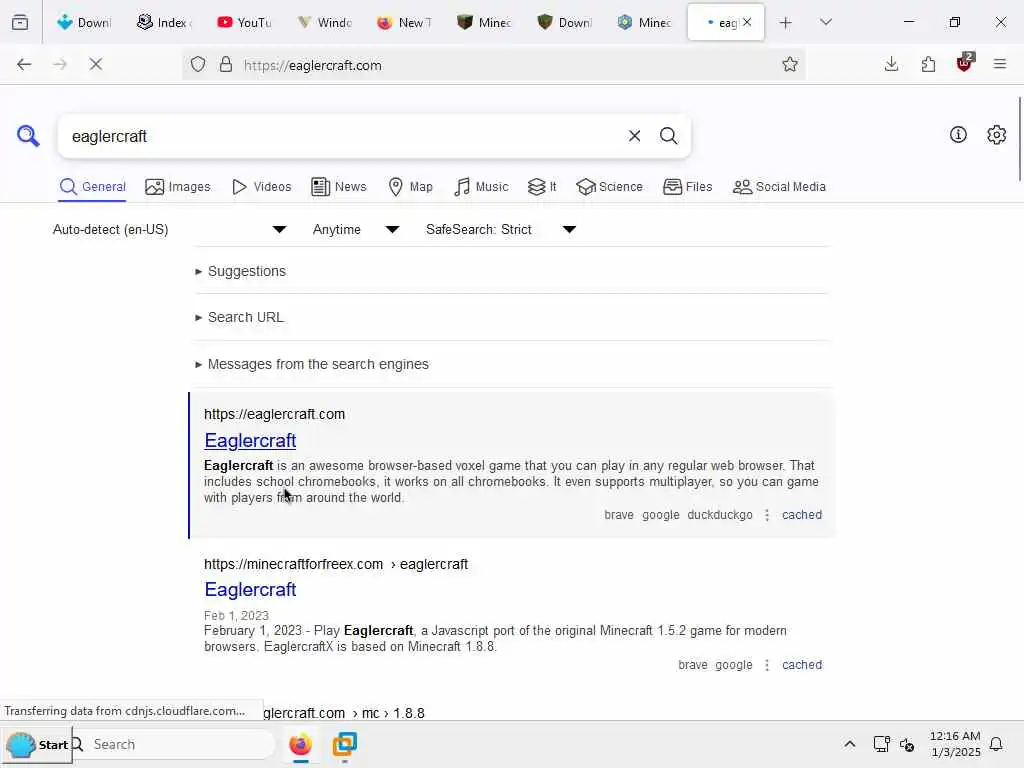Select the News search category
The height and width of the screenshot is (768, 1024).
pyautogui.click(x=339, y=187)
